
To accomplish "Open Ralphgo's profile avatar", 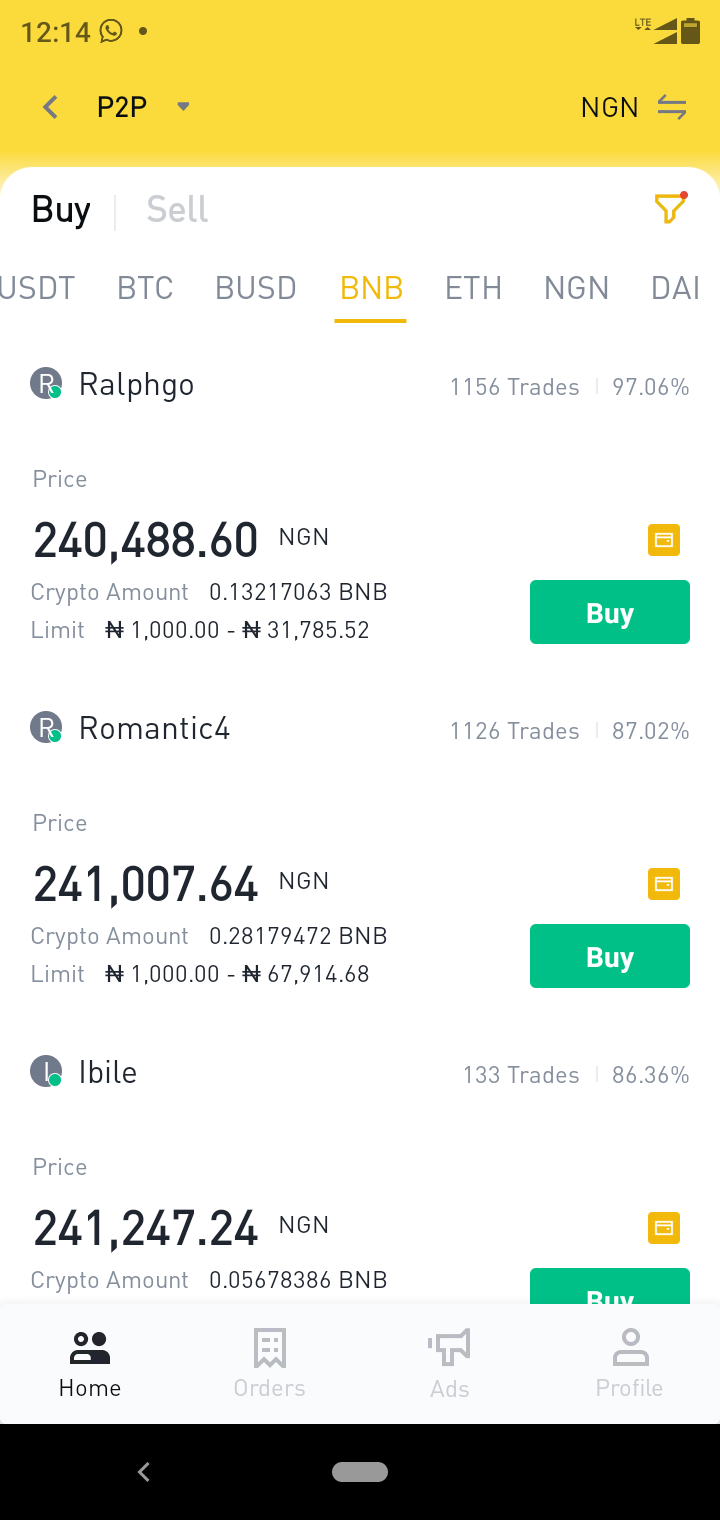I will [x=46, y=383].
